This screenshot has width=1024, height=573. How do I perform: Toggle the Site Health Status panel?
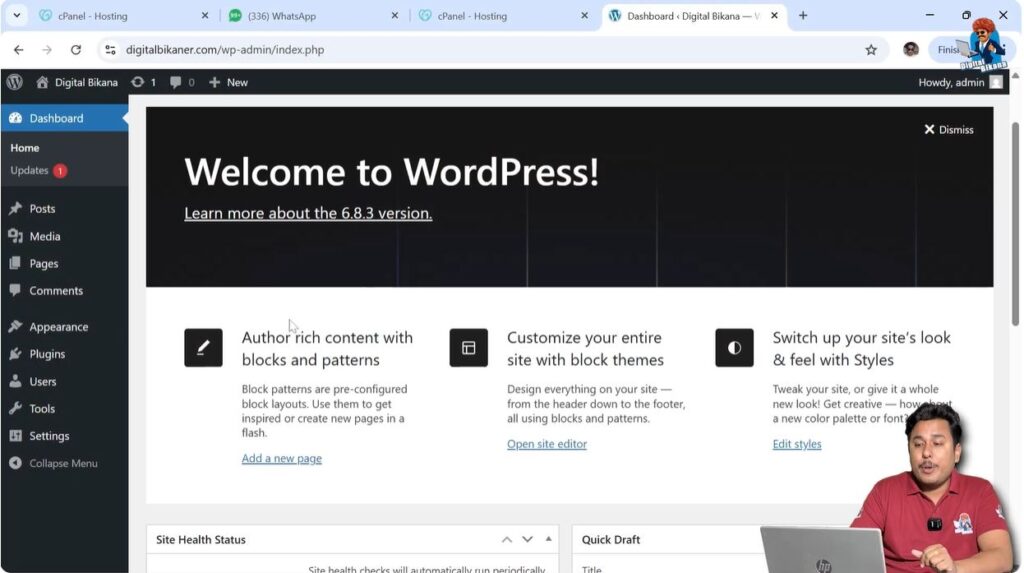point(549,539)
